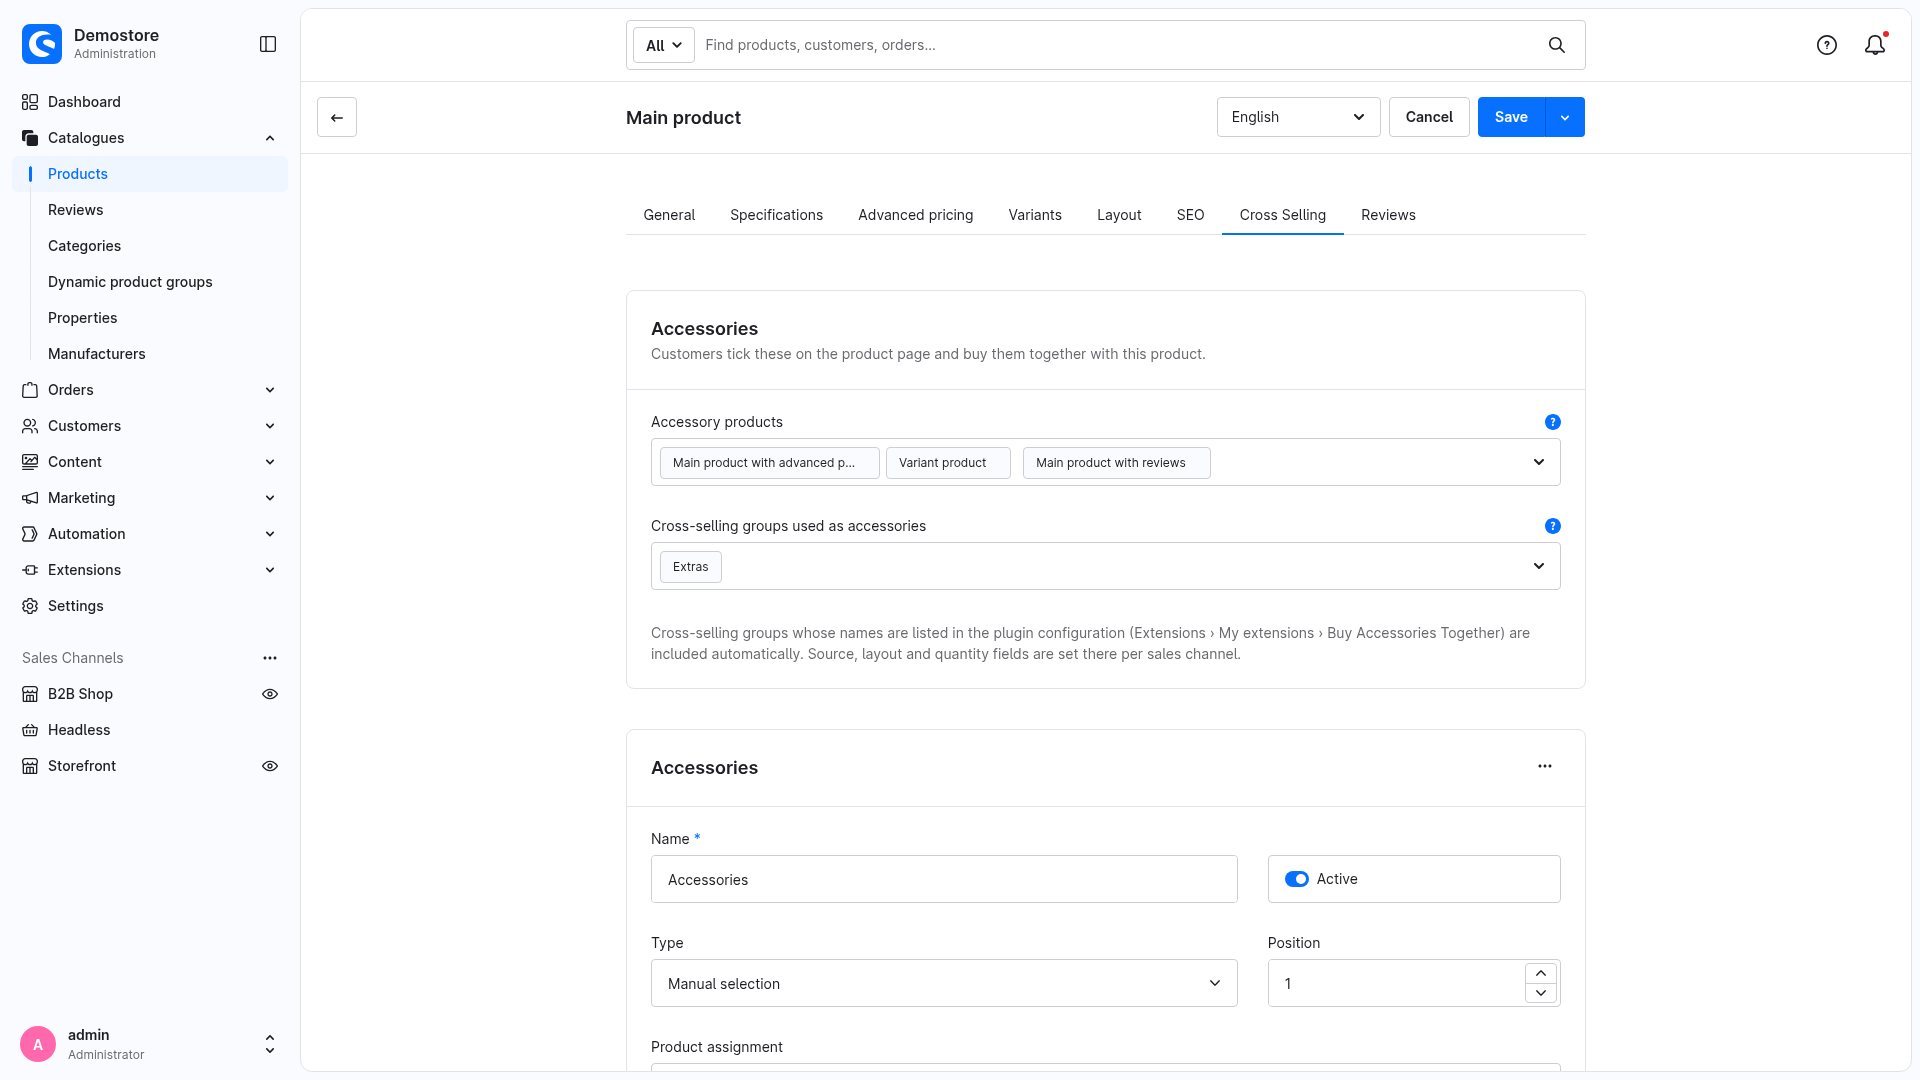The width and height of the screenshot is (1920, 1080).
Task: Expand the Orders sidebar section
Action: pos(149,390)
